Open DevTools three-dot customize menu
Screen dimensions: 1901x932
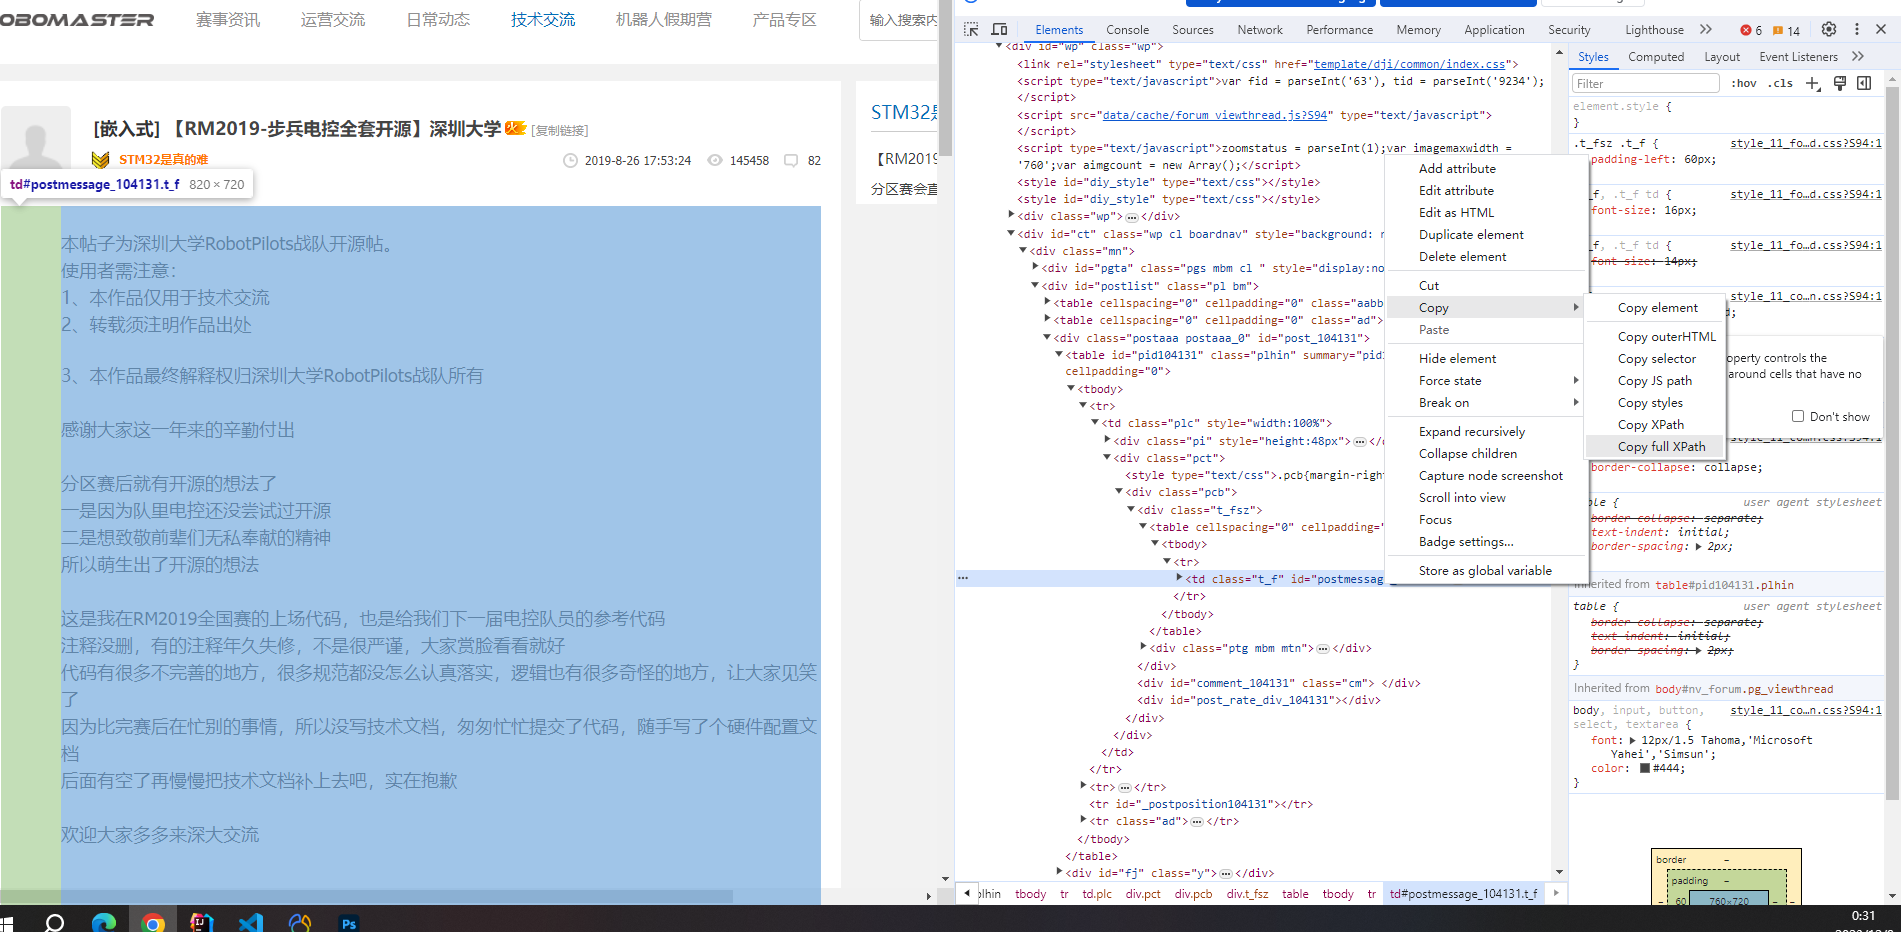click(1857, 29)
